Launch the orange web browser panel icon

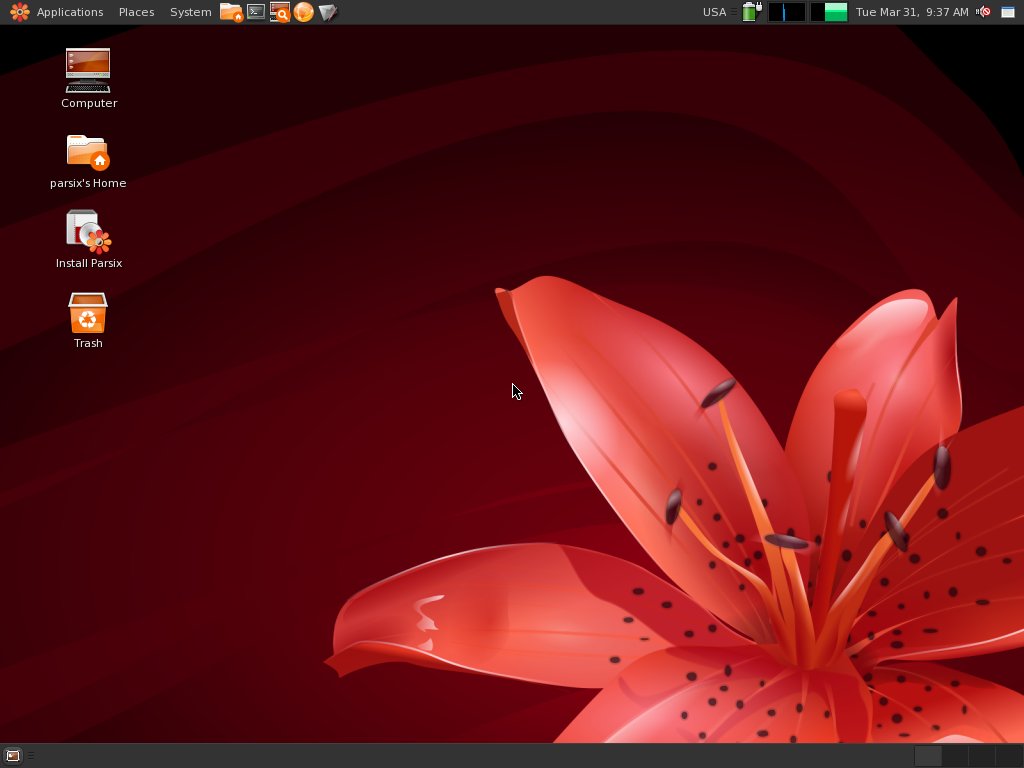(304, 12)
